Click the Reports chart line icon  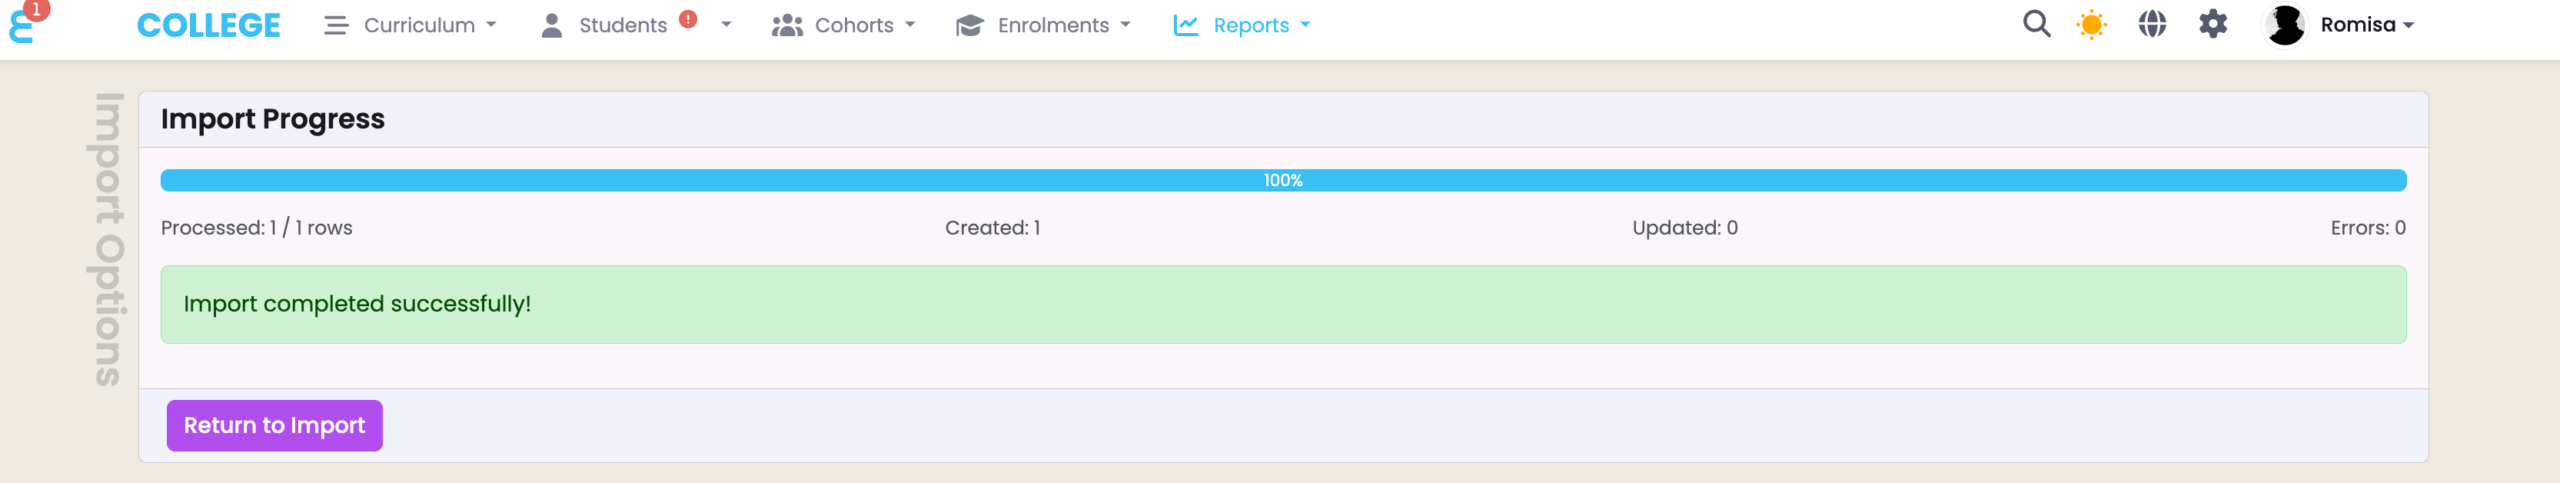point(1186,25)
